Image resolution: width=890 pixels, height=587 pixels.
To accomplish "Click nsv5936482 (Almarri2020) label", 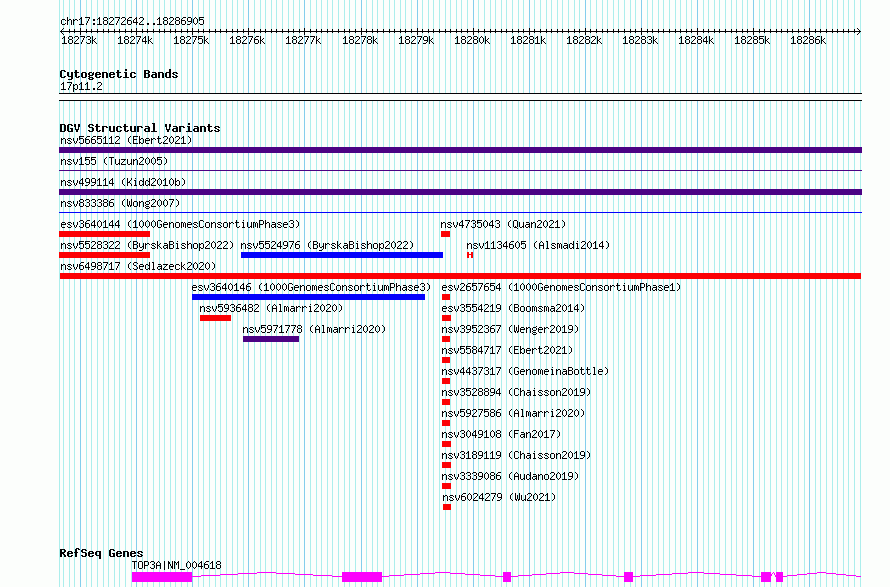I will click(271, 308).
